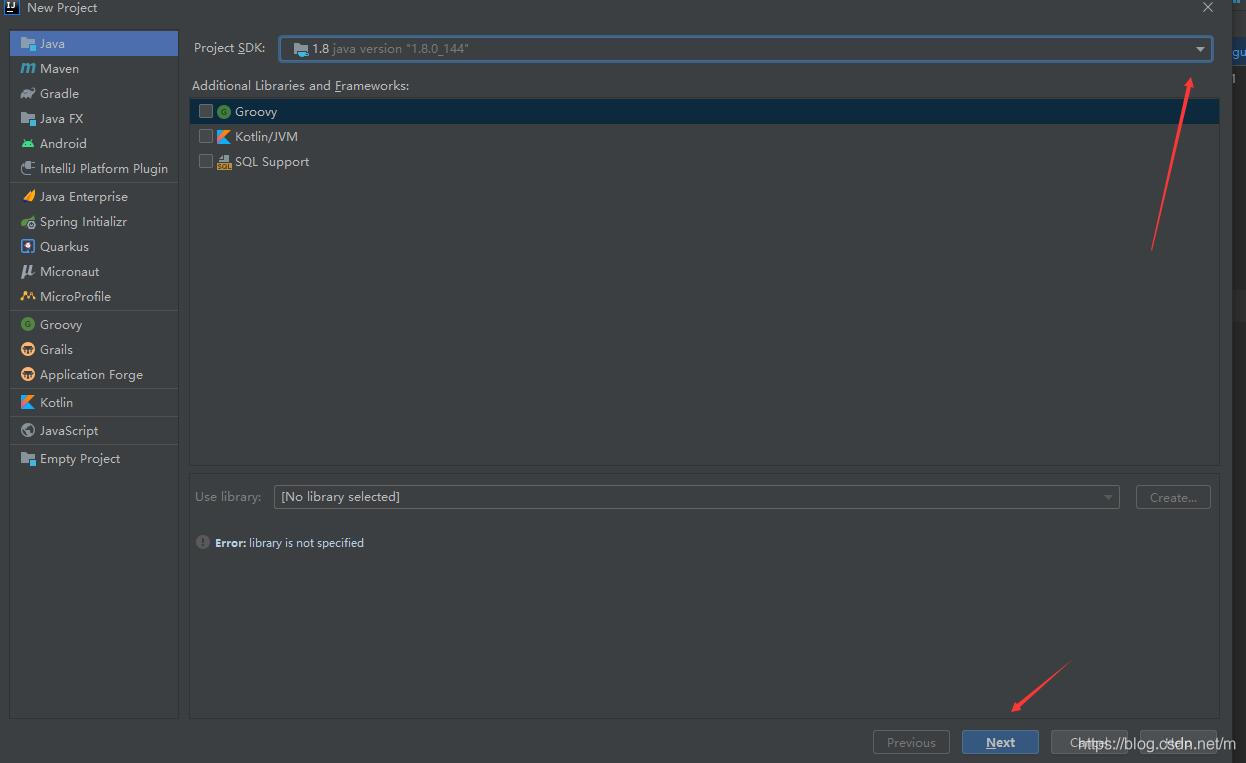Click the 'Kotlin/JVM' label

click(x=266, y=137)
